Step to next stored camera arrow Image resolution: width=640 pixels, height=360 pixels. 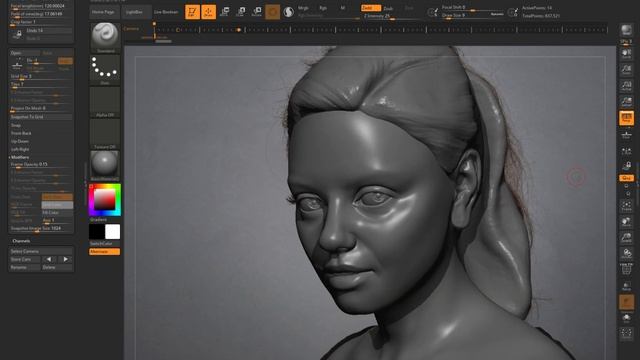coord(65,259)
